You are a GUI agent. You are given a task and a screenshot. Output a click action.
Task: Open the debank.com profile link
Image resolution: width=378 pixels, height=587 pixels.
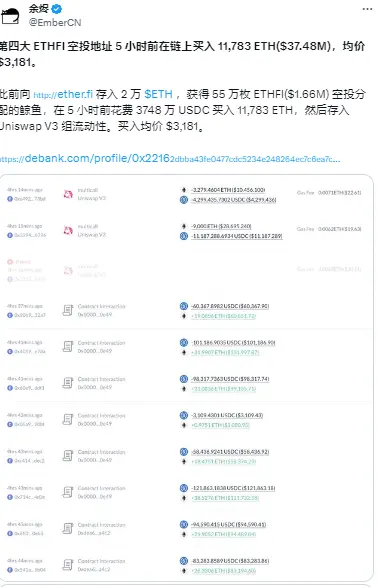point(170,159)
